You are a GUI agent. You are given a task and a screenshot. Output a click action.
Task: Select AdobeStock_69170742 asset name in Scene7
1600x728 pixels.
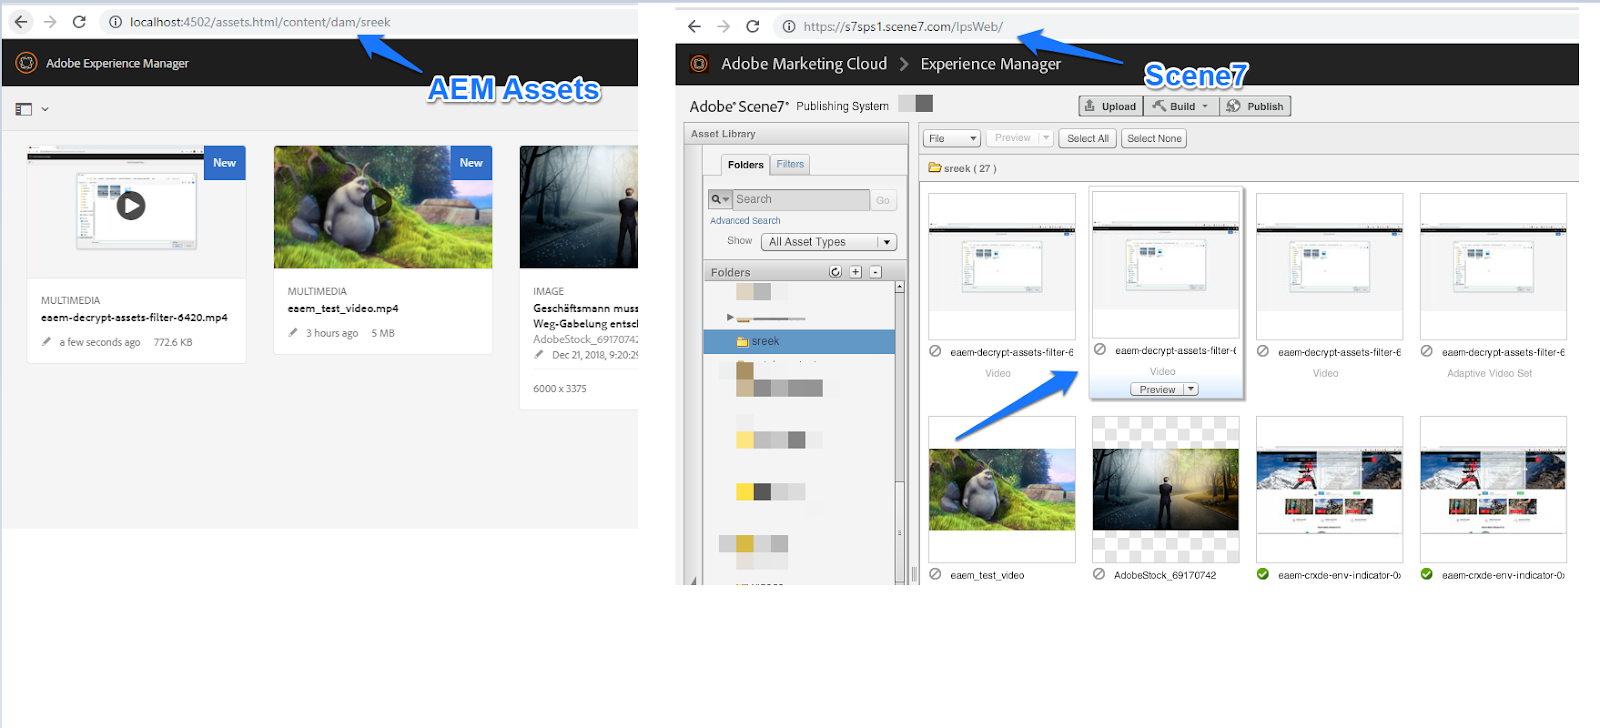(x=1165, y=575)
